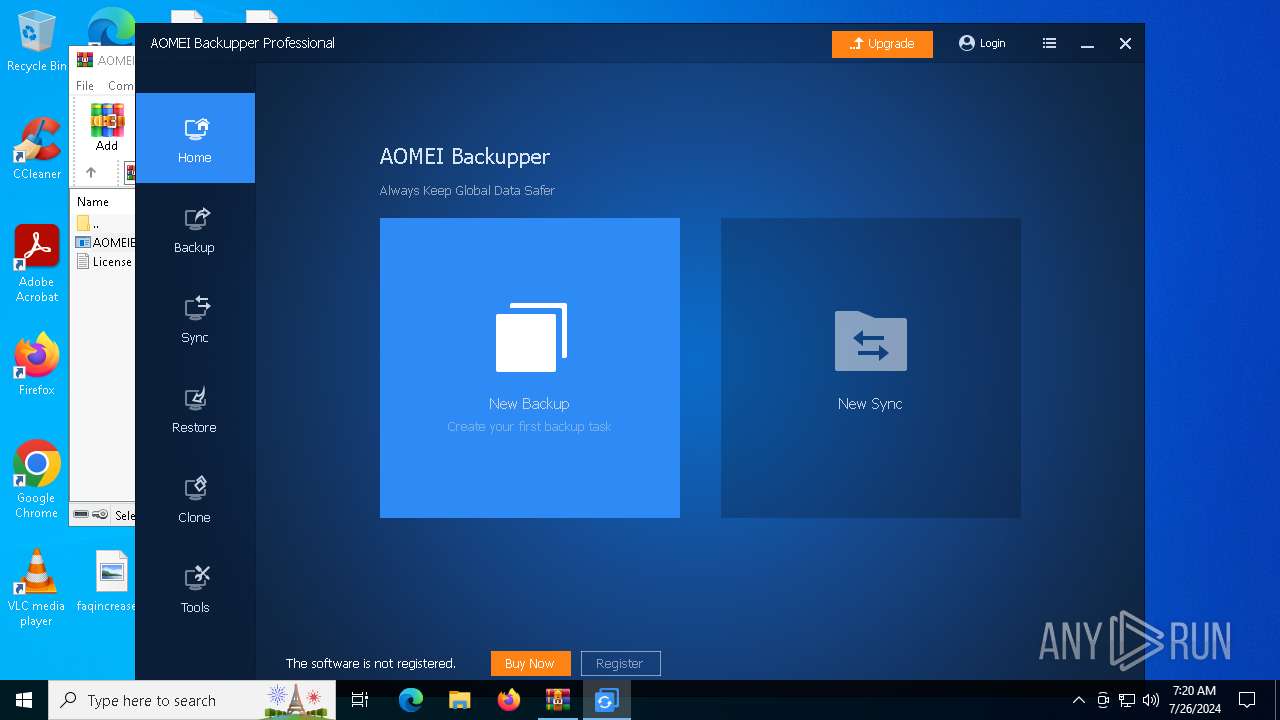Open the Recycle Bin desktop icon

(36, 41)
